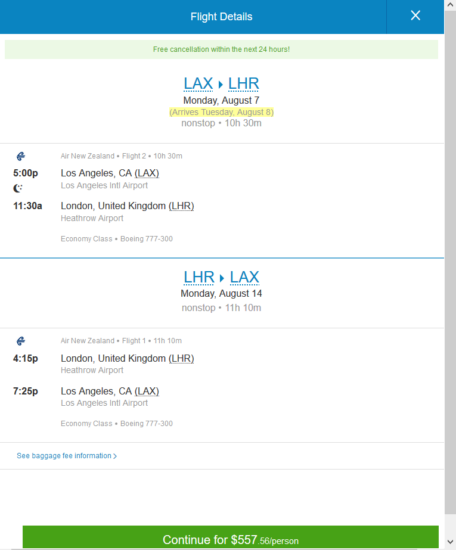Click (LAX) abbreviation in 5:00p departure row

pos(147,173)
